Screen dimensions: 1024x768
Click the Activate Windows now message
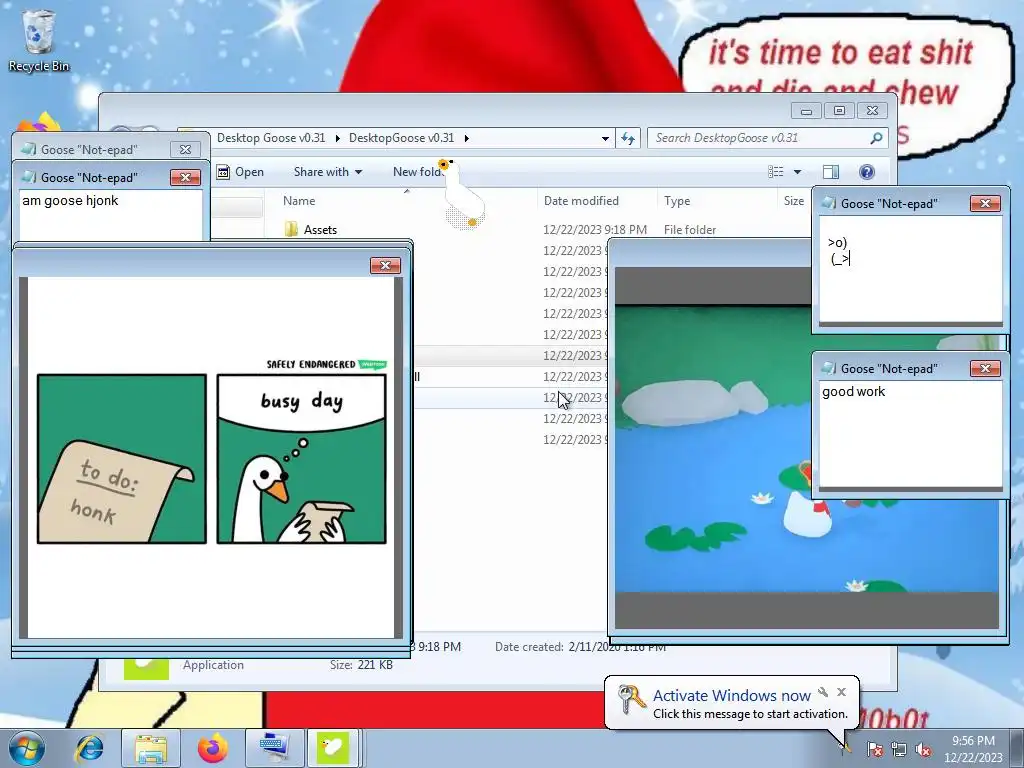point(731,696)
